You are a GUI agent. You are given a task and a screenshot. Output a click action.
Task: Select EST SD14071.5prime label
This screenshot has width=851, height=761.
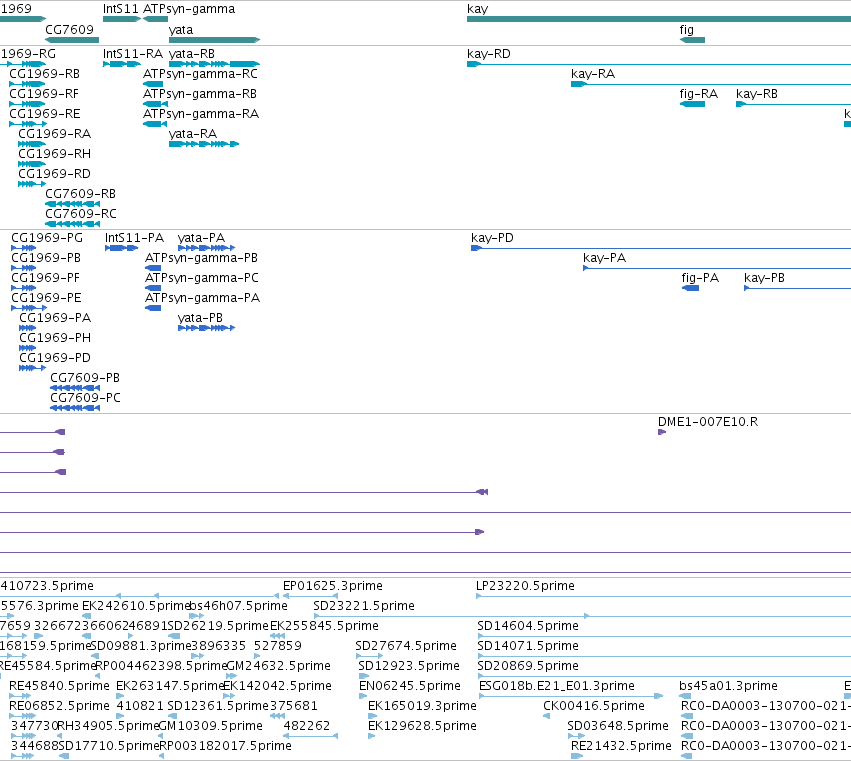[528, 646]
